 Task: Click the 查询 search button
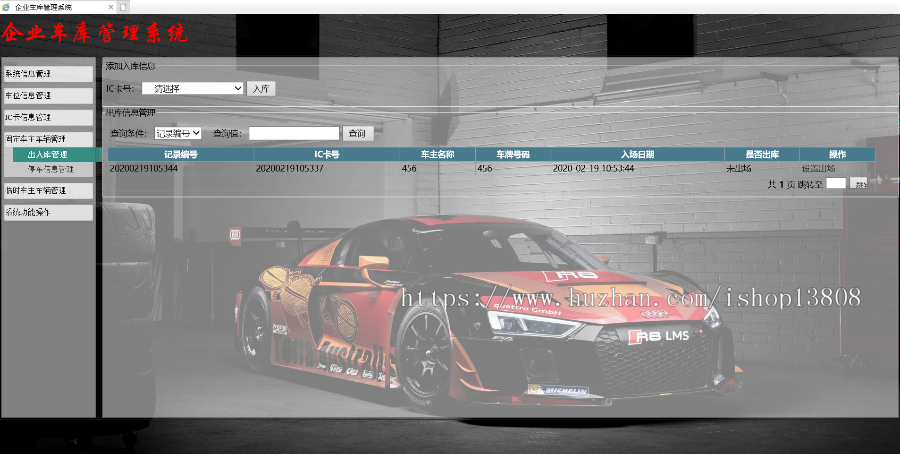[x=358, y=133]
